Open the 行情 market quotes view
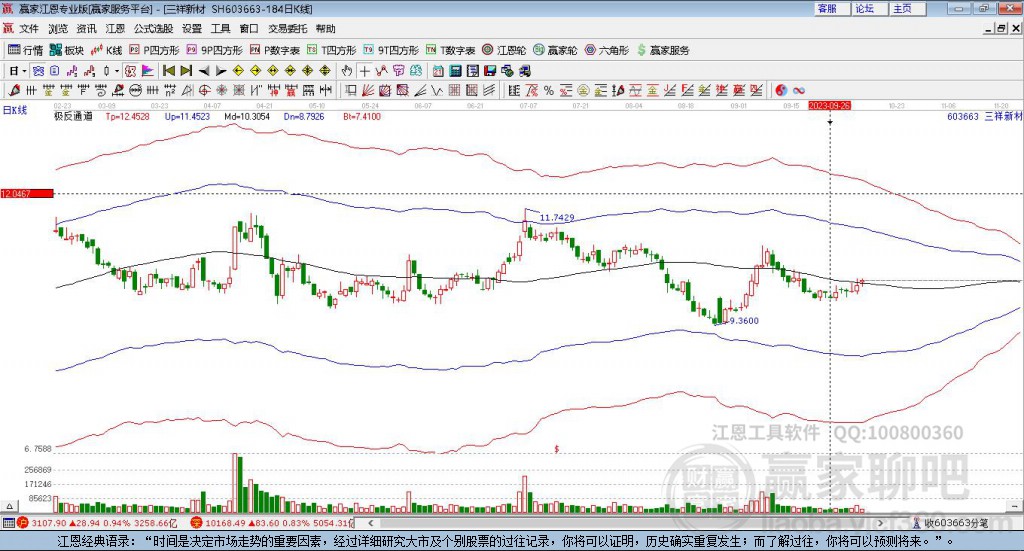The width and height of the screenshot is (1024, 551). (x=25, y=50)
